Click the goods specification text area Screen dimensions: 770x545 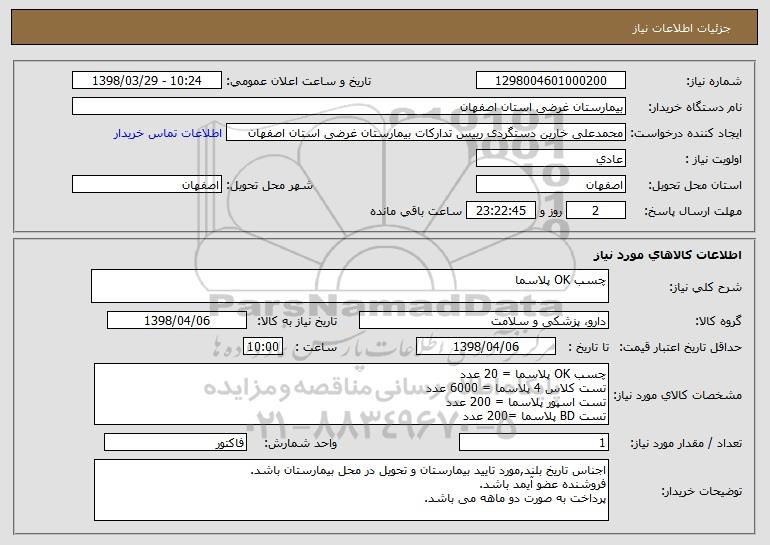(351, 394)
